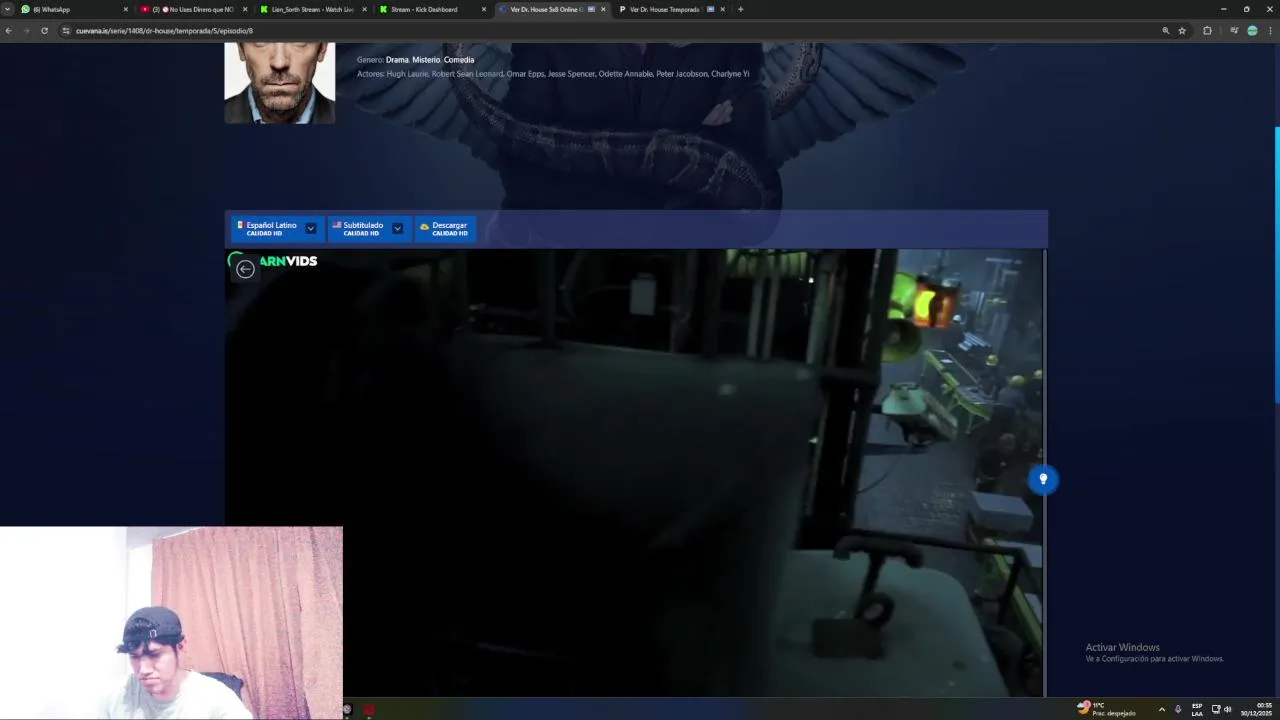Expand the Español Latino quality dropdown

click(x=311, y=228)
